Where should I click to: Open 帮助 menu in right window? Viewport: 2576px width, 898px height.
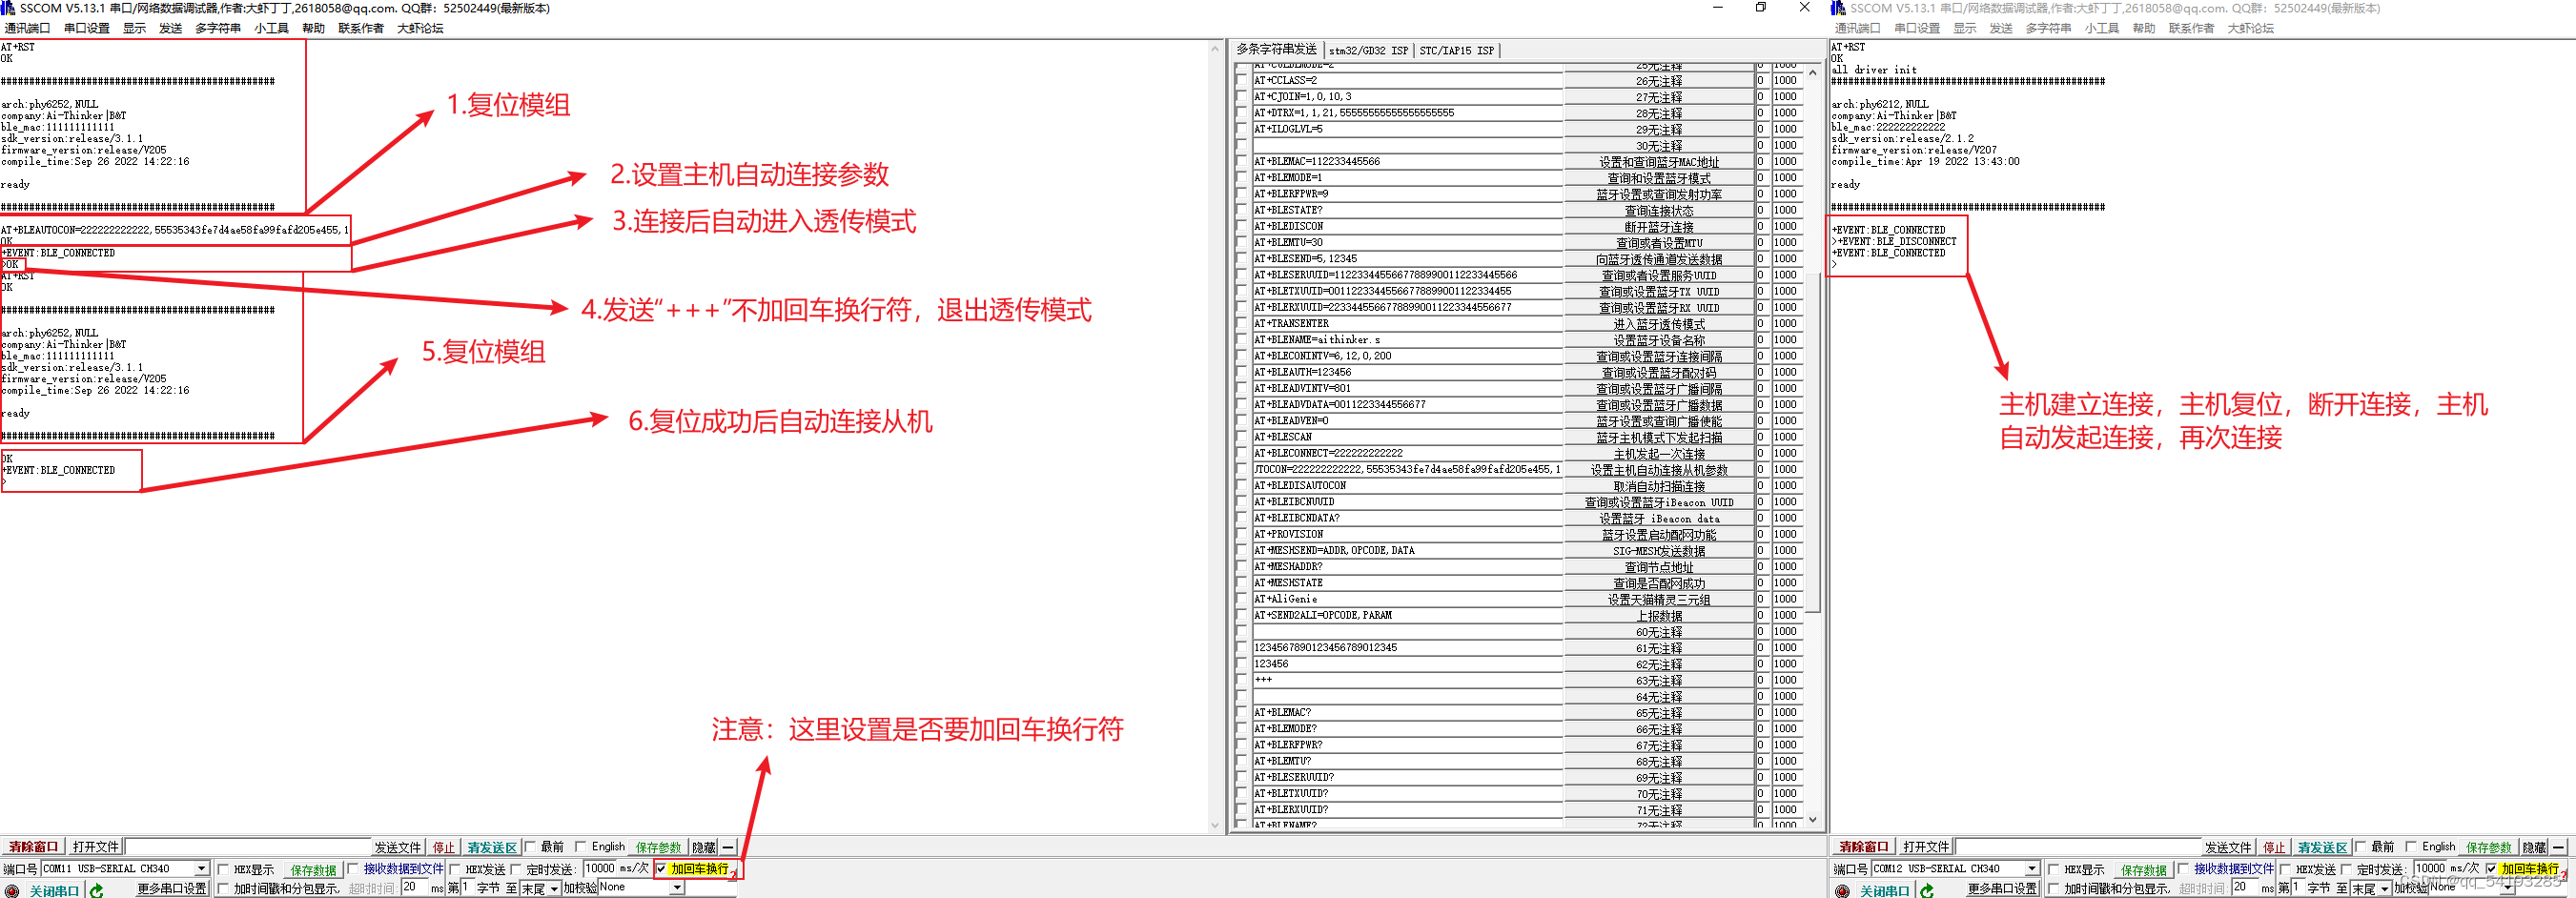click(x=2144, y=29)
